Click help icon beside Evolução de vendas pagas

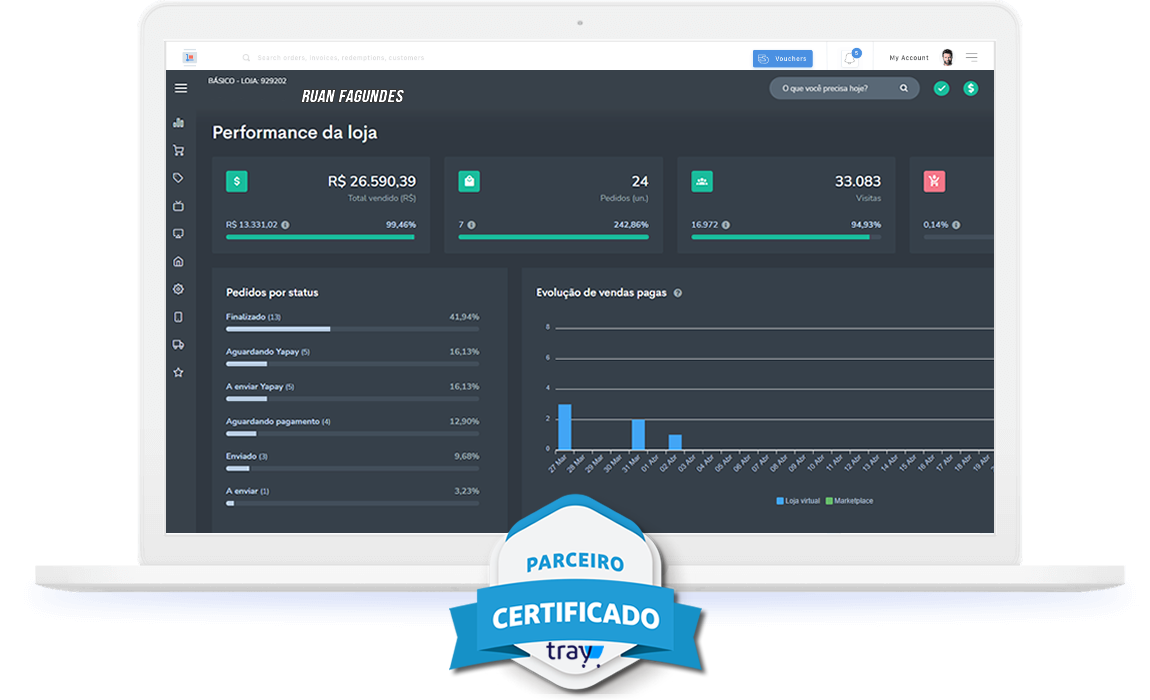(x=678, y=294)
